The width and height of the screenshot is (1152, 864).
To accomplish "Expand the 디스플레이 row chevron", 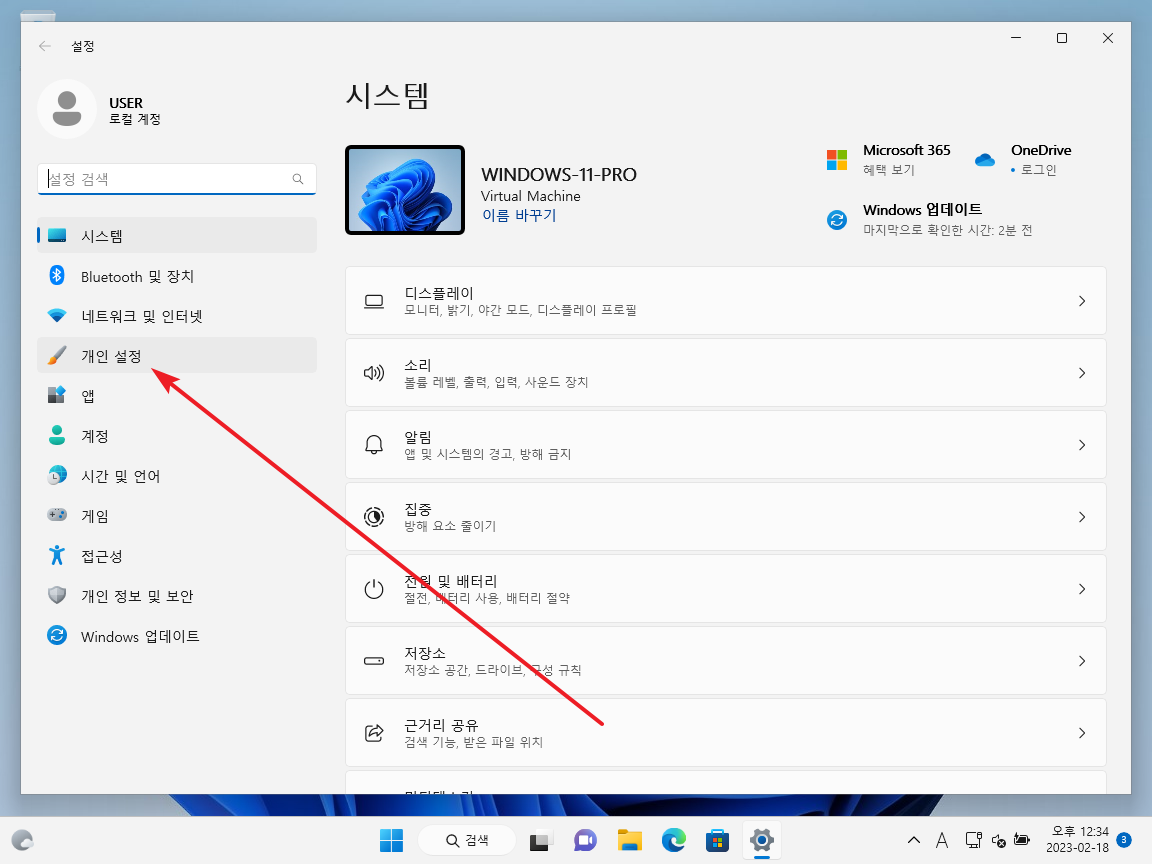I will click(1081, 301).
